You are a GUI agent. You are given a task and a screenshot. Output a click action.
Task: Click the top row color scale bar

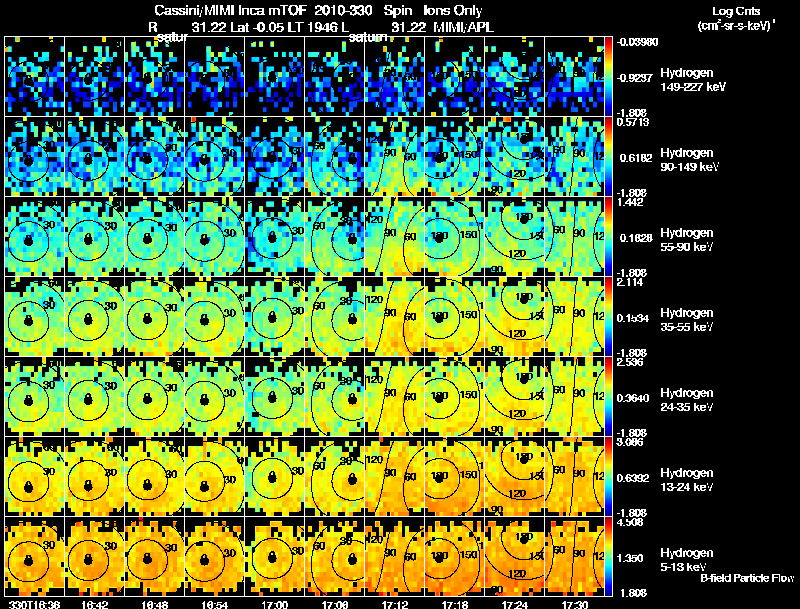[x=608, y=76]
